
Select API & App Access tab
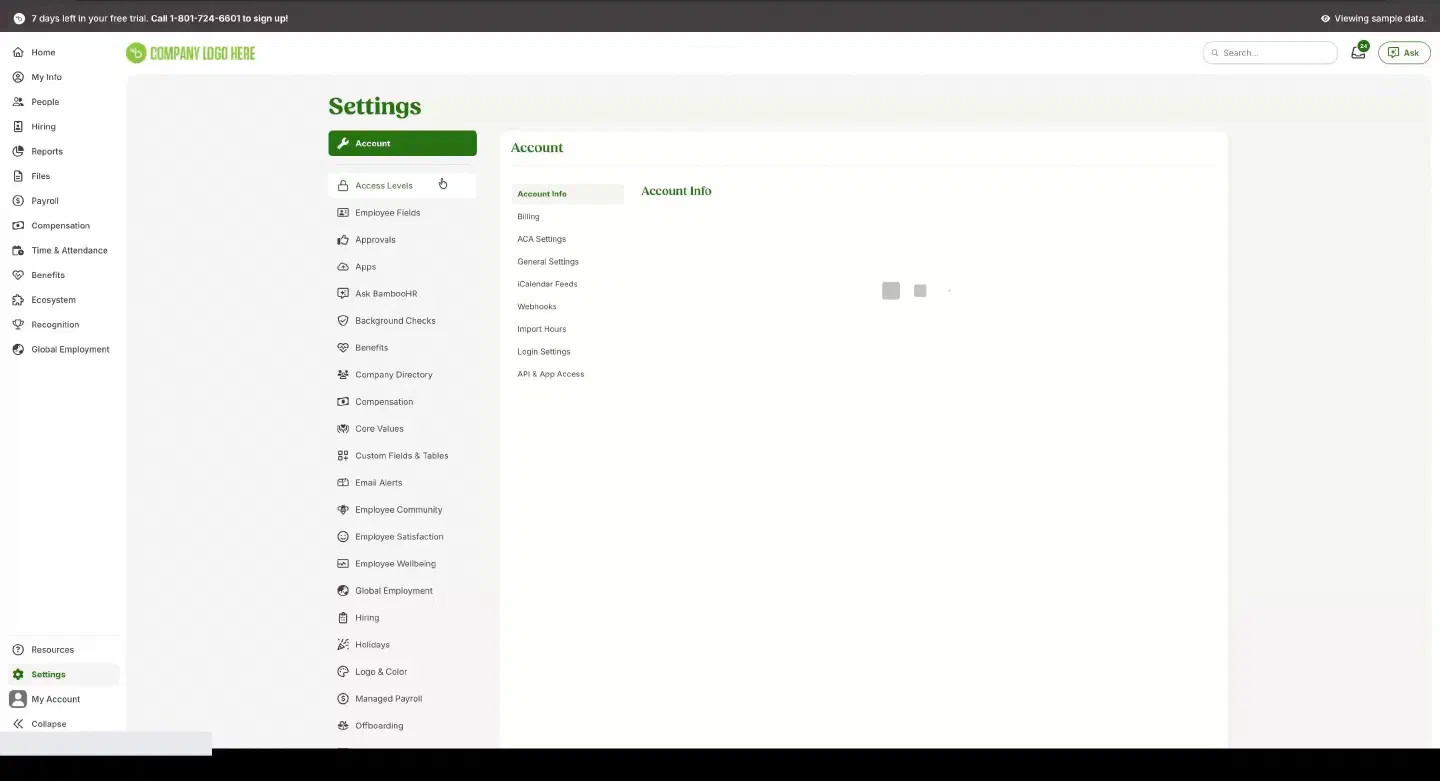coord(550,374)
